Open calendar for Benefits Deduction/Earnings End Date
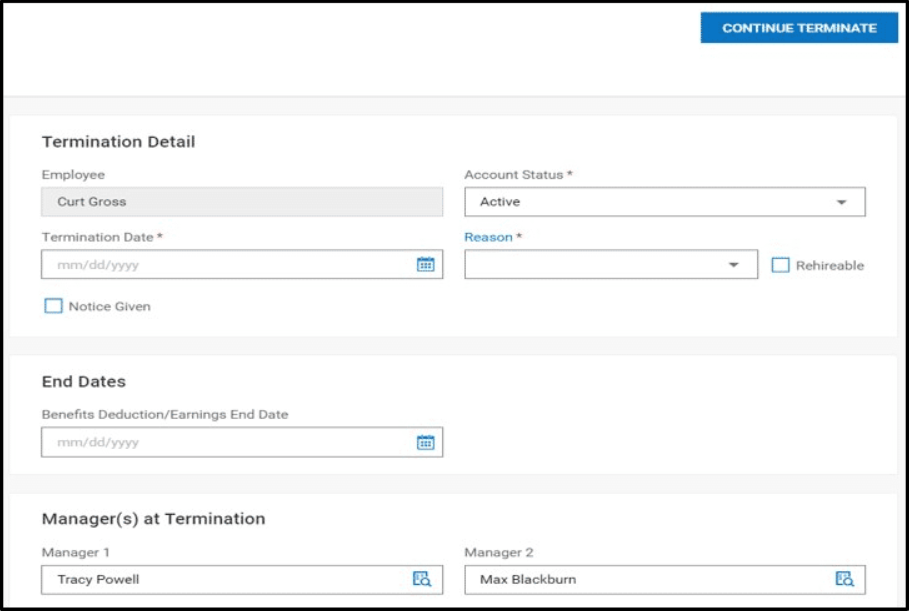This screenshot has height=611, width=909. 426,442
